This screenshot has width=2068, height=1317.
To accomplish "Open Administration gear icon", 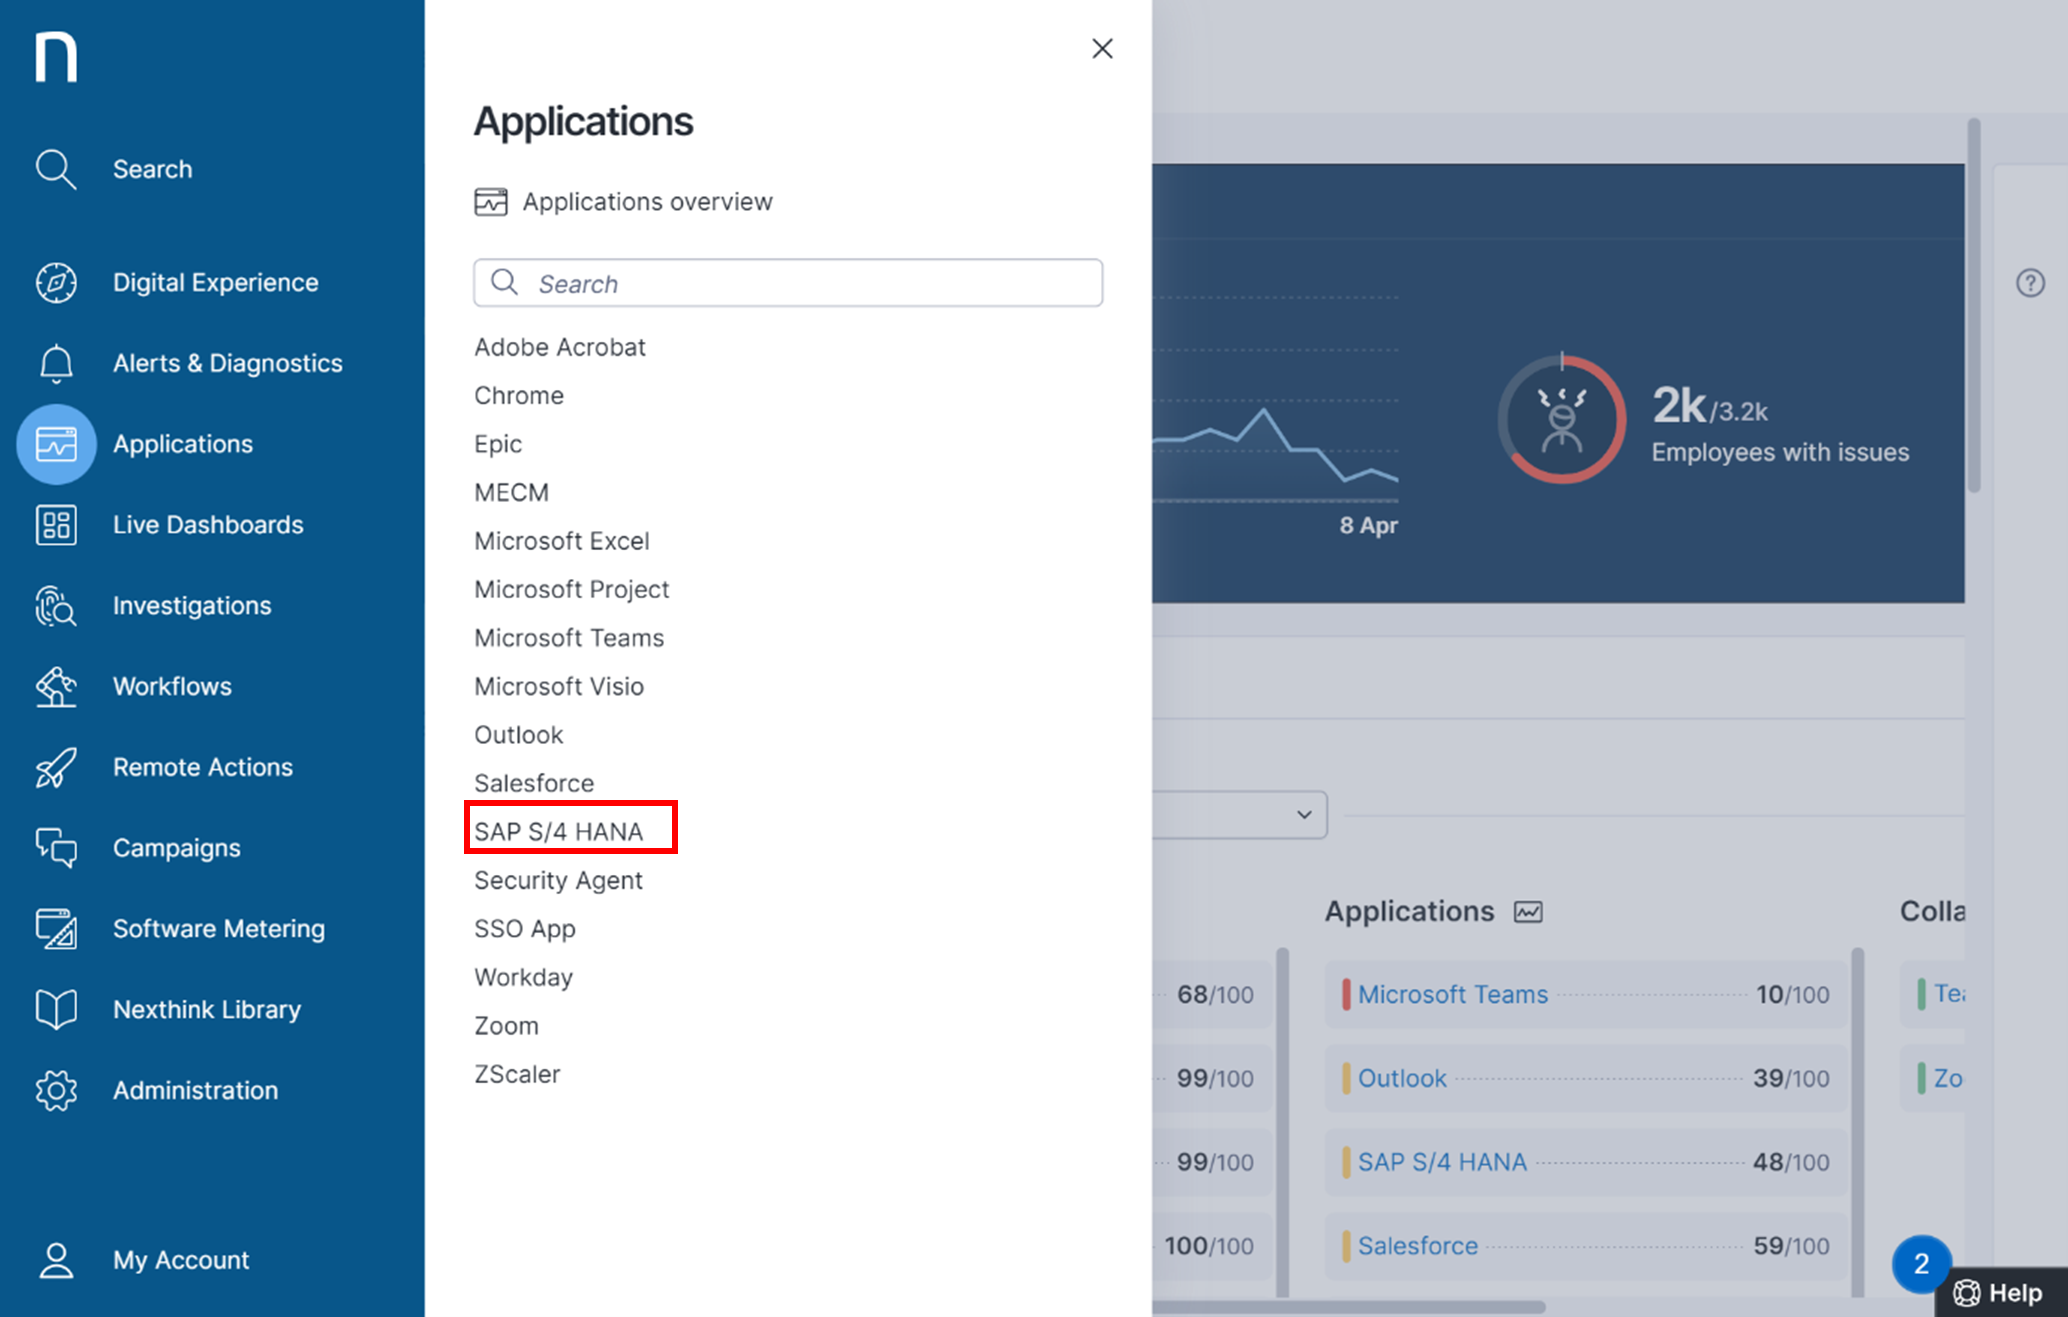I will (x=56, y=1090).
